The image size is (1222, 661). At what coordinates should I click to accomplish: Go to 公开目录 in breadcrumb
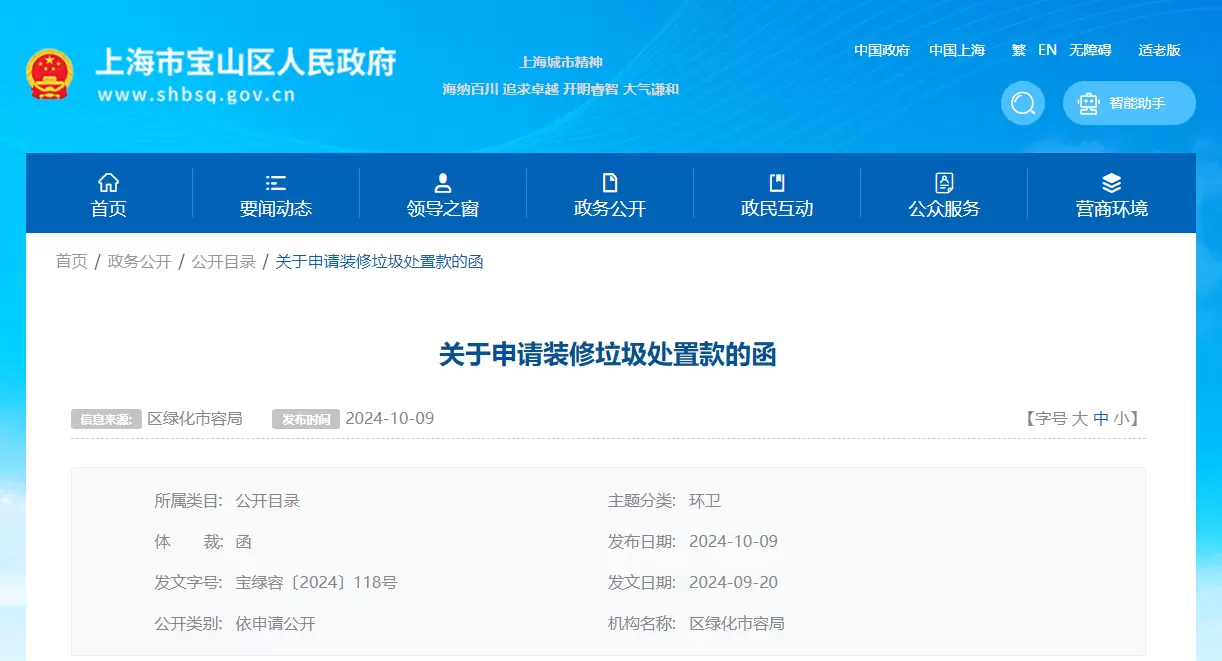223,262
